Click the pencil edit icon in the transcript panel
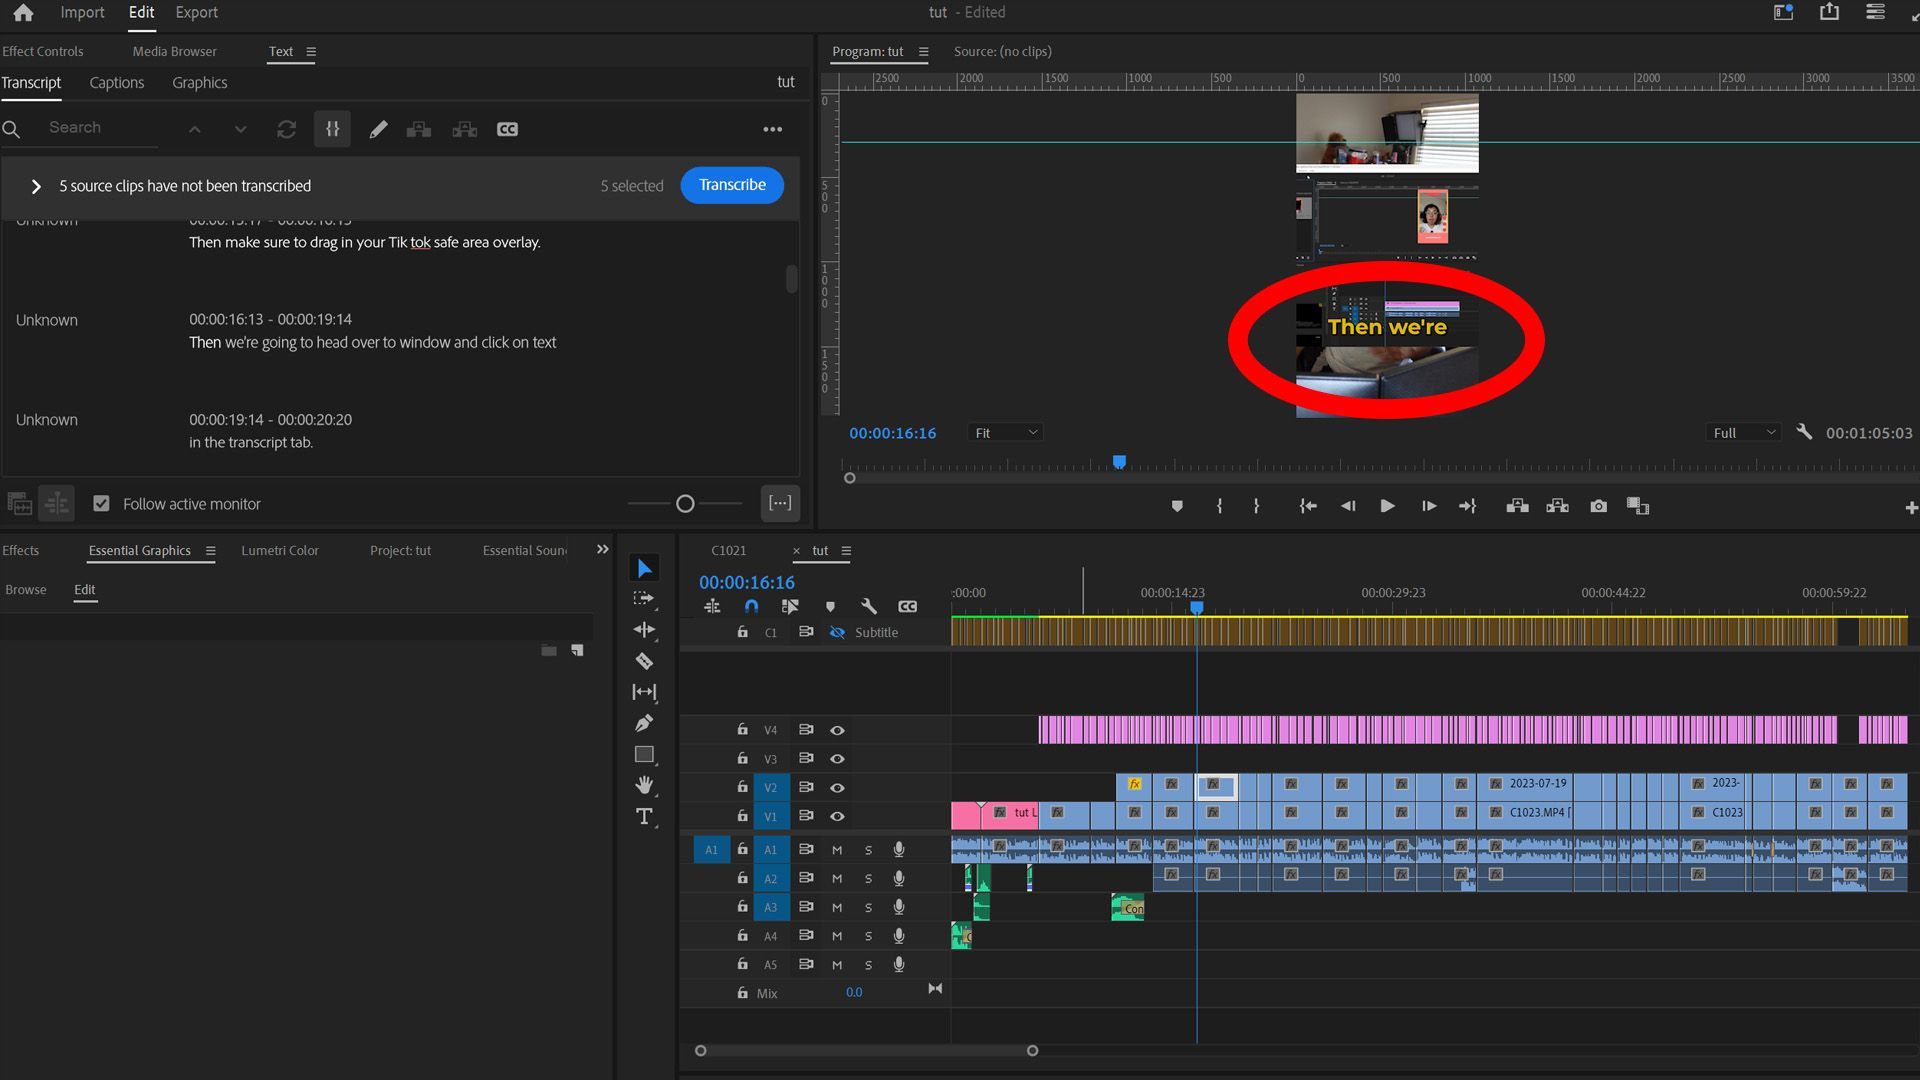The width and height of the screenshot is (1920, 1080). [379, 129]
